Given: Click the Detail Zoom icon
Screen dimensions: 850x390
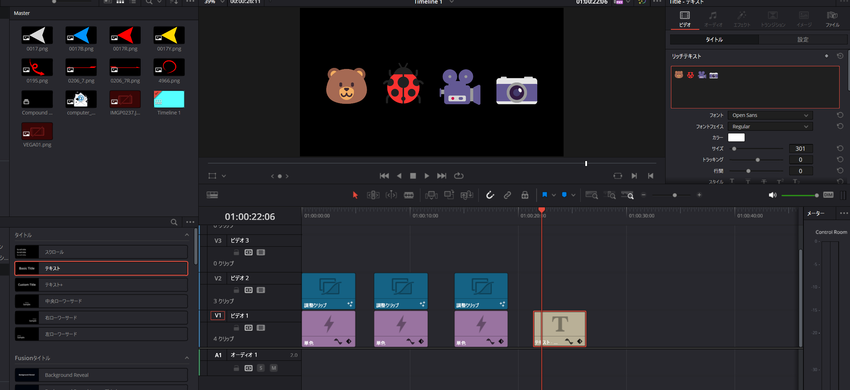Looking at the screenshot, I should tap(610, 195).
